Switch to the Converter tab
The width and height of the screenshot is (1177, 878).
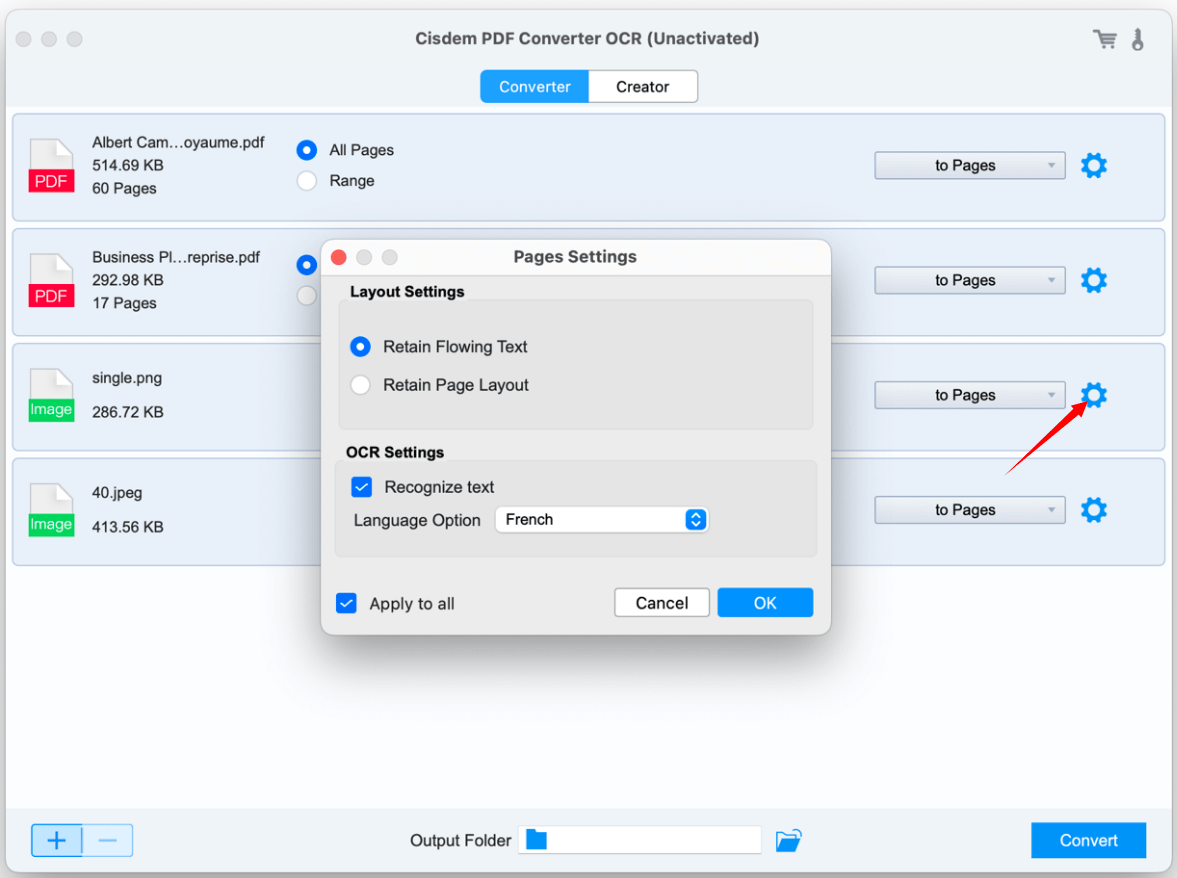coord(534,86)
